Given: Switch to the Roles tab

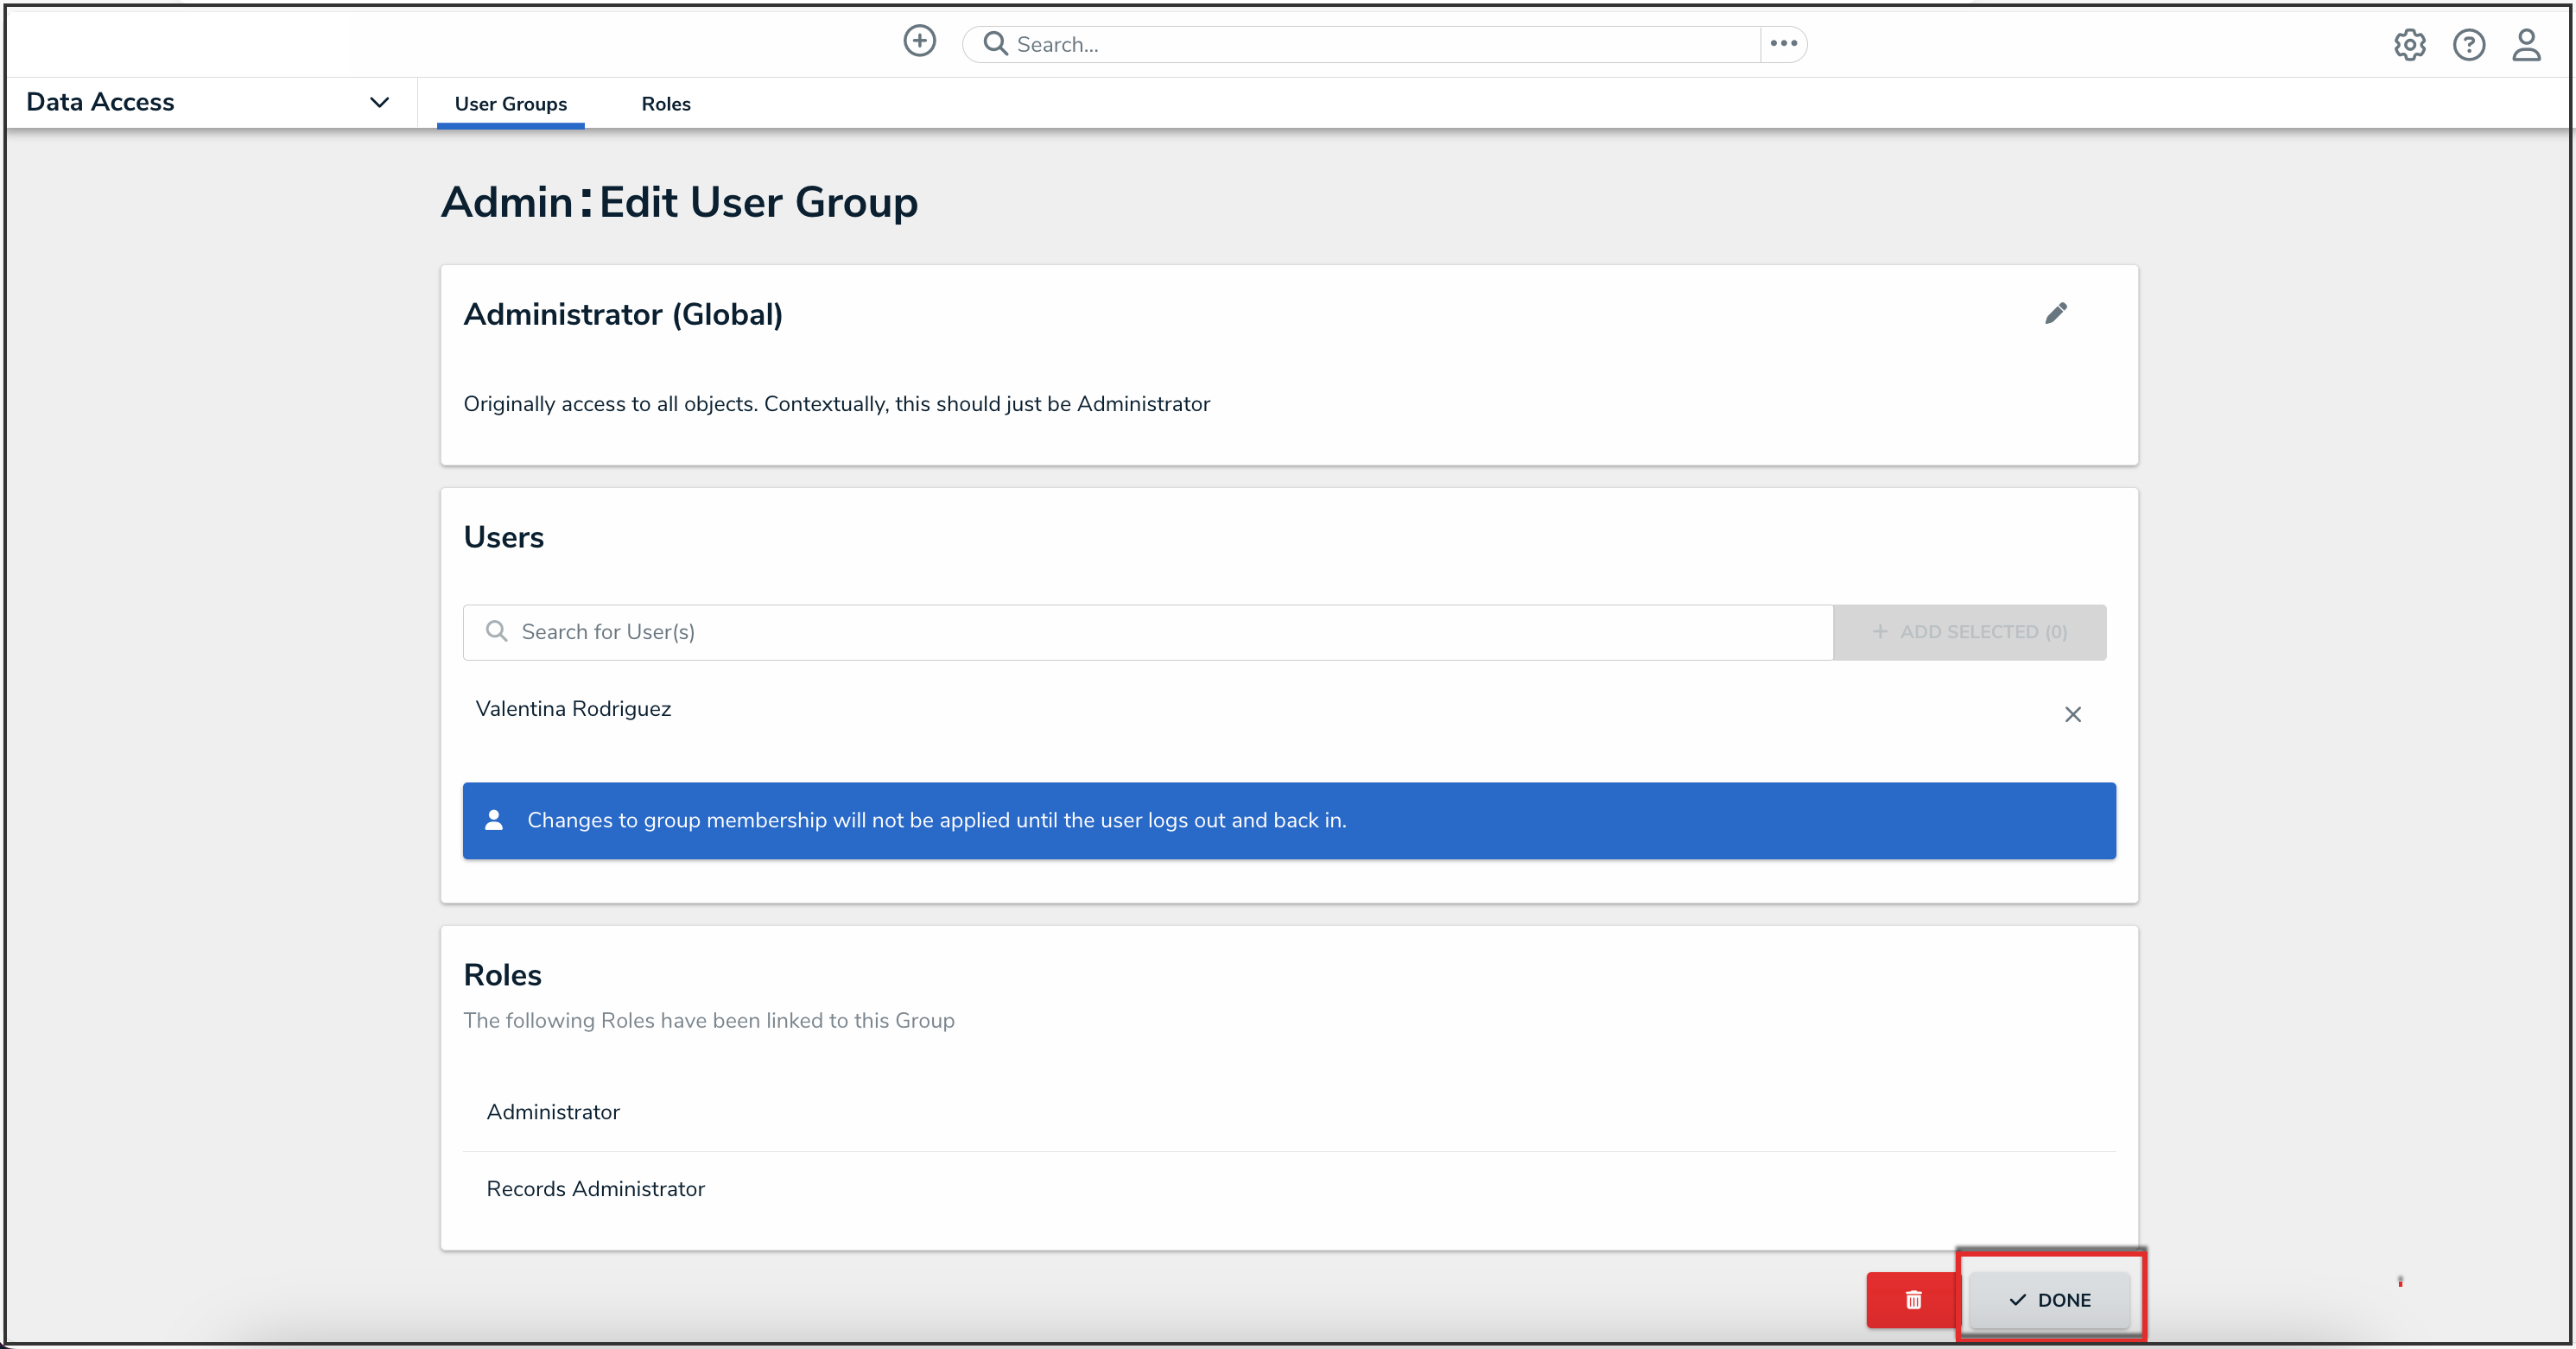Looking at the screenshot, I should tap(665, 104).
